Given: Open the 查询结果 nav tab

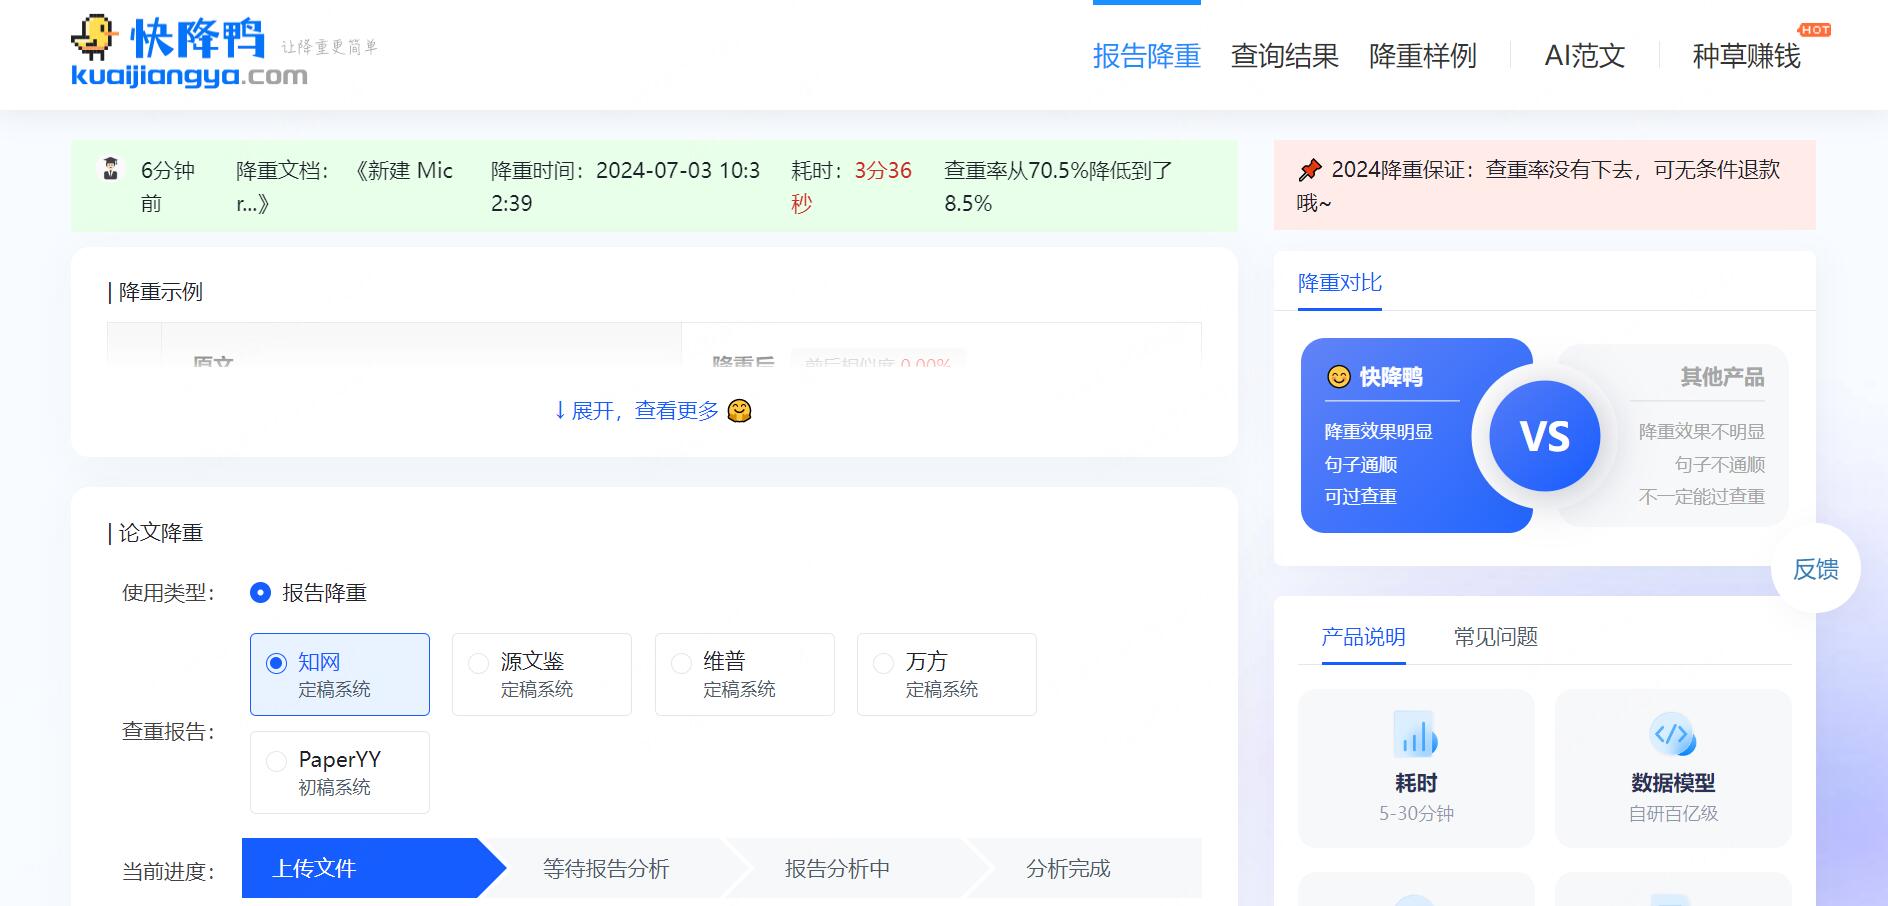Looking at the screenshot, I should 1285,56.
